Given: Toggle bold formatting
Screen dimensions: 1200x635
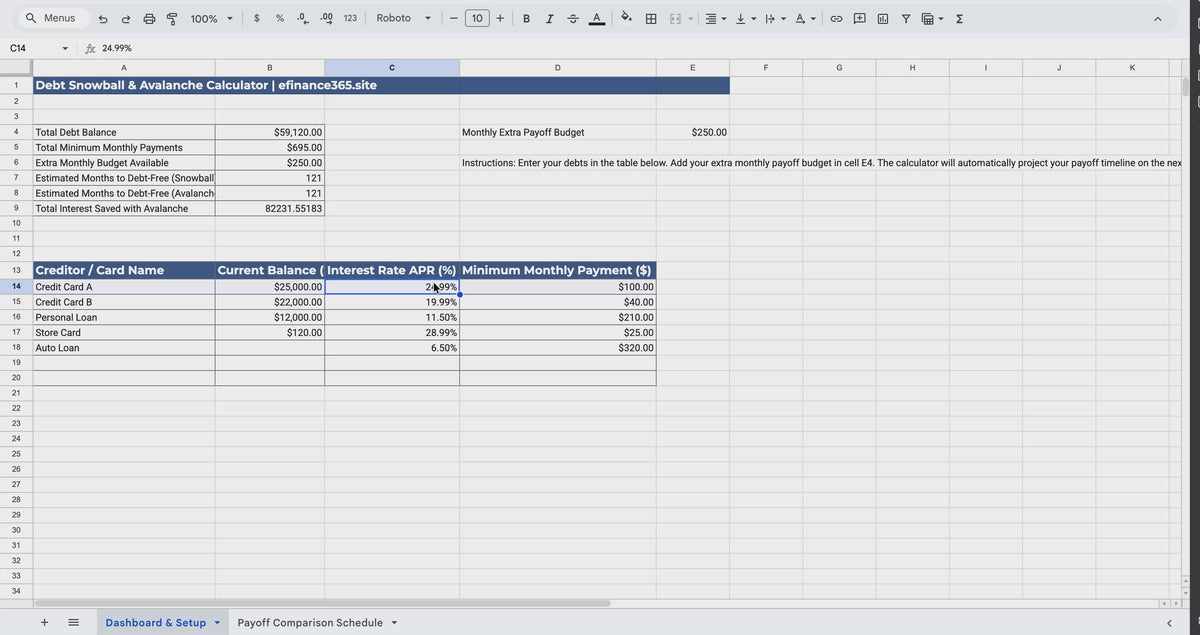Looking at the screenshot, I should [526, 18].
